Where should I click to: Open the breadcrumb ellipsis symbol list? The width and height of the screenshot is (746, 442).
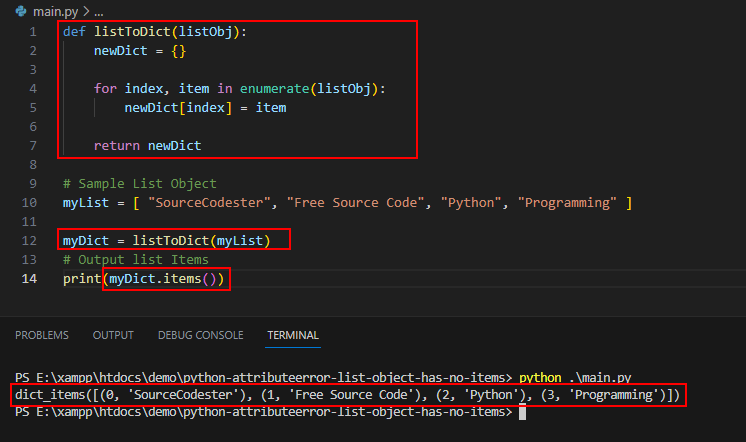pos(98,12)
